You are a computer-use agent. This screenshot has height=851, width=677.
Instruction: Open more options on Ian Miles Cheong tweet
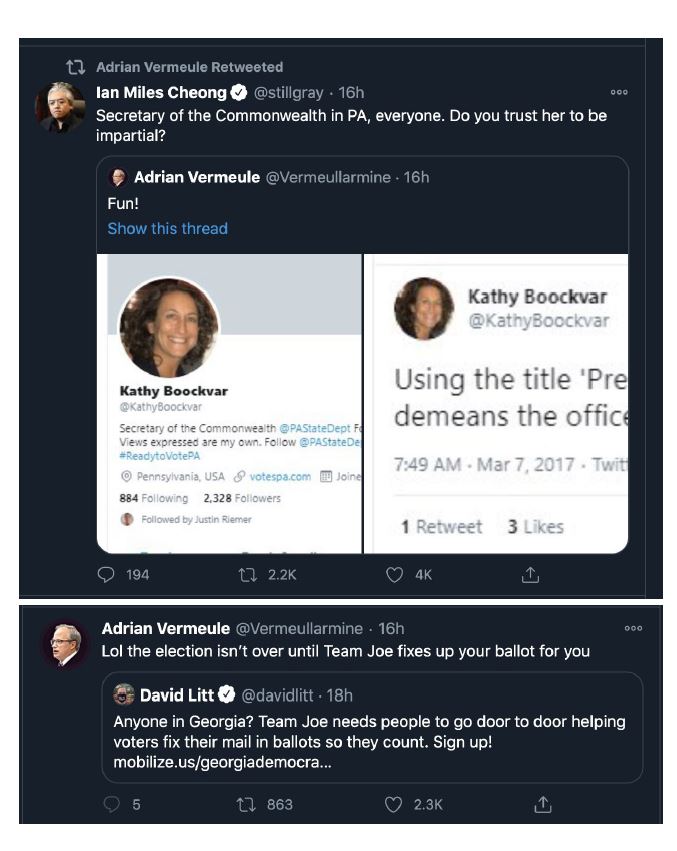[x=619, y=92]
